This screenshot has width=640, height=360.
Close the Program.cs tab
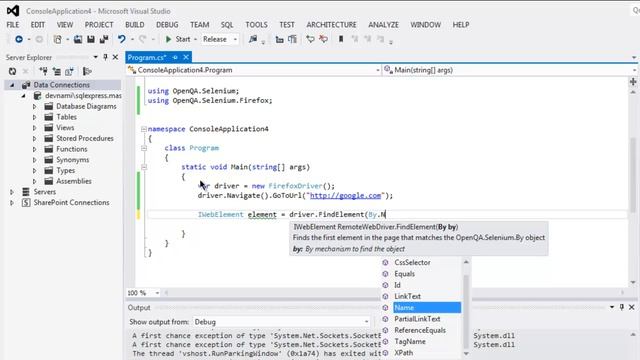[186, 57]
